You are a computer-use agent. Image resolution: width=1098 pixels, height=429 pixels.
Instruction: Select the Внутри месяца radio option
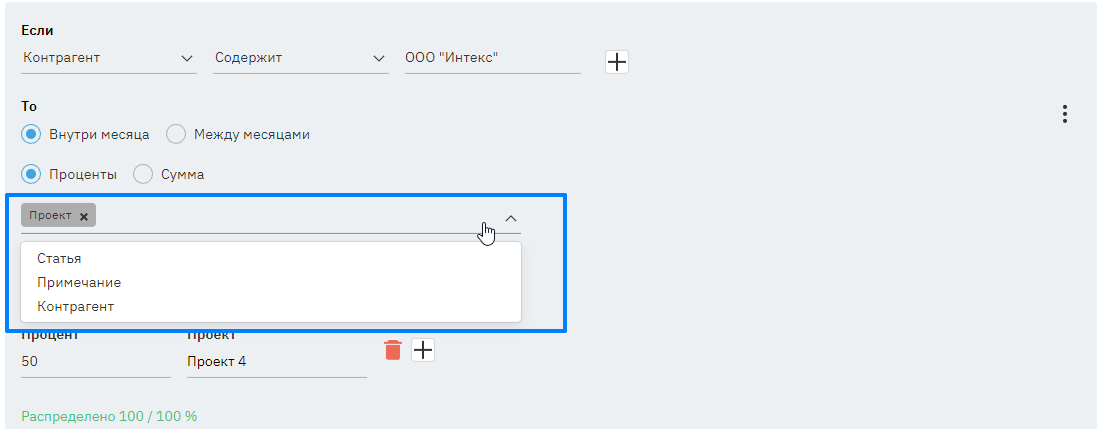pos(31,134)
